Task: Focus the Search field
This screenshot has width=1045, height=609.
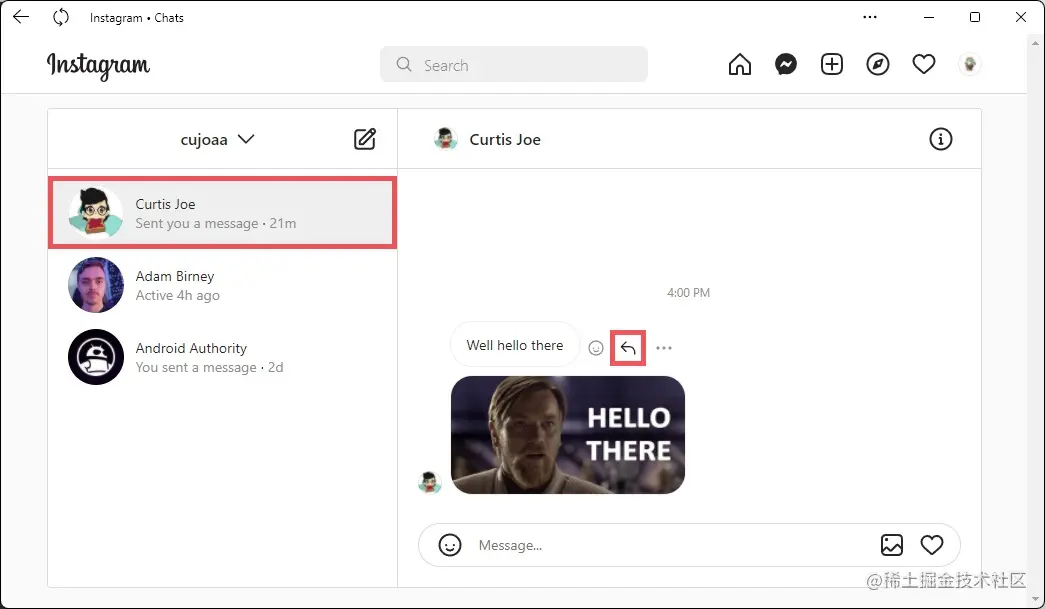Action: (x=514, y=65)
